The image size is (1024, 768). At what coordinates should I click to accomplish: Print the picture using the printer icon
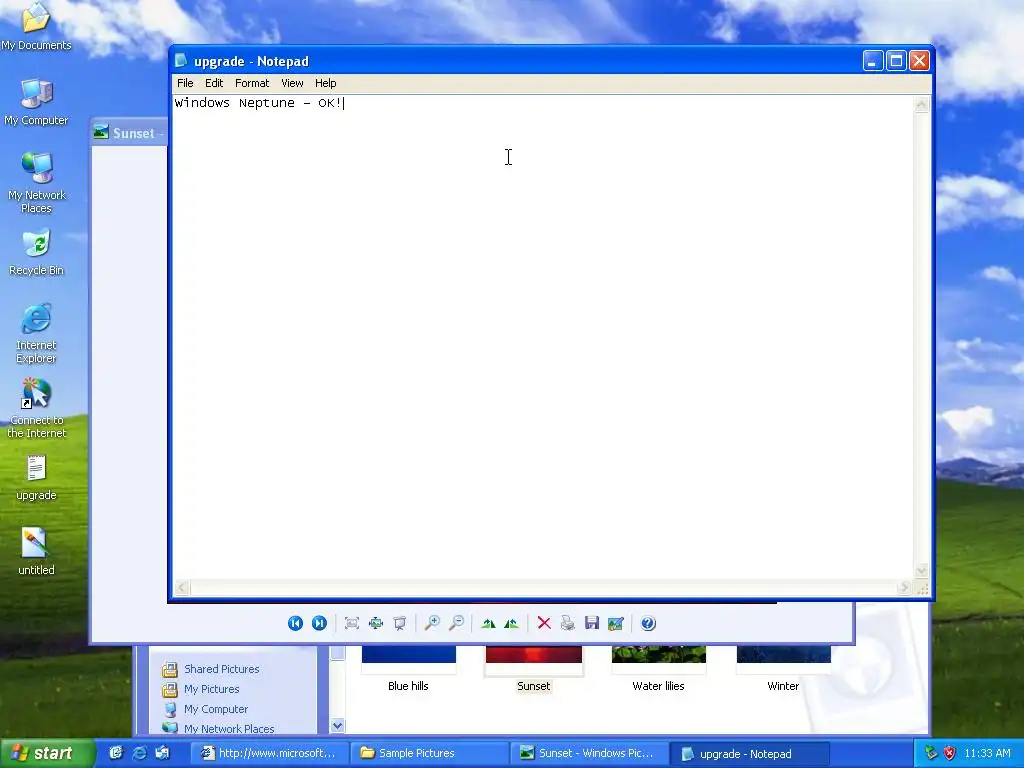click(568, 623)
